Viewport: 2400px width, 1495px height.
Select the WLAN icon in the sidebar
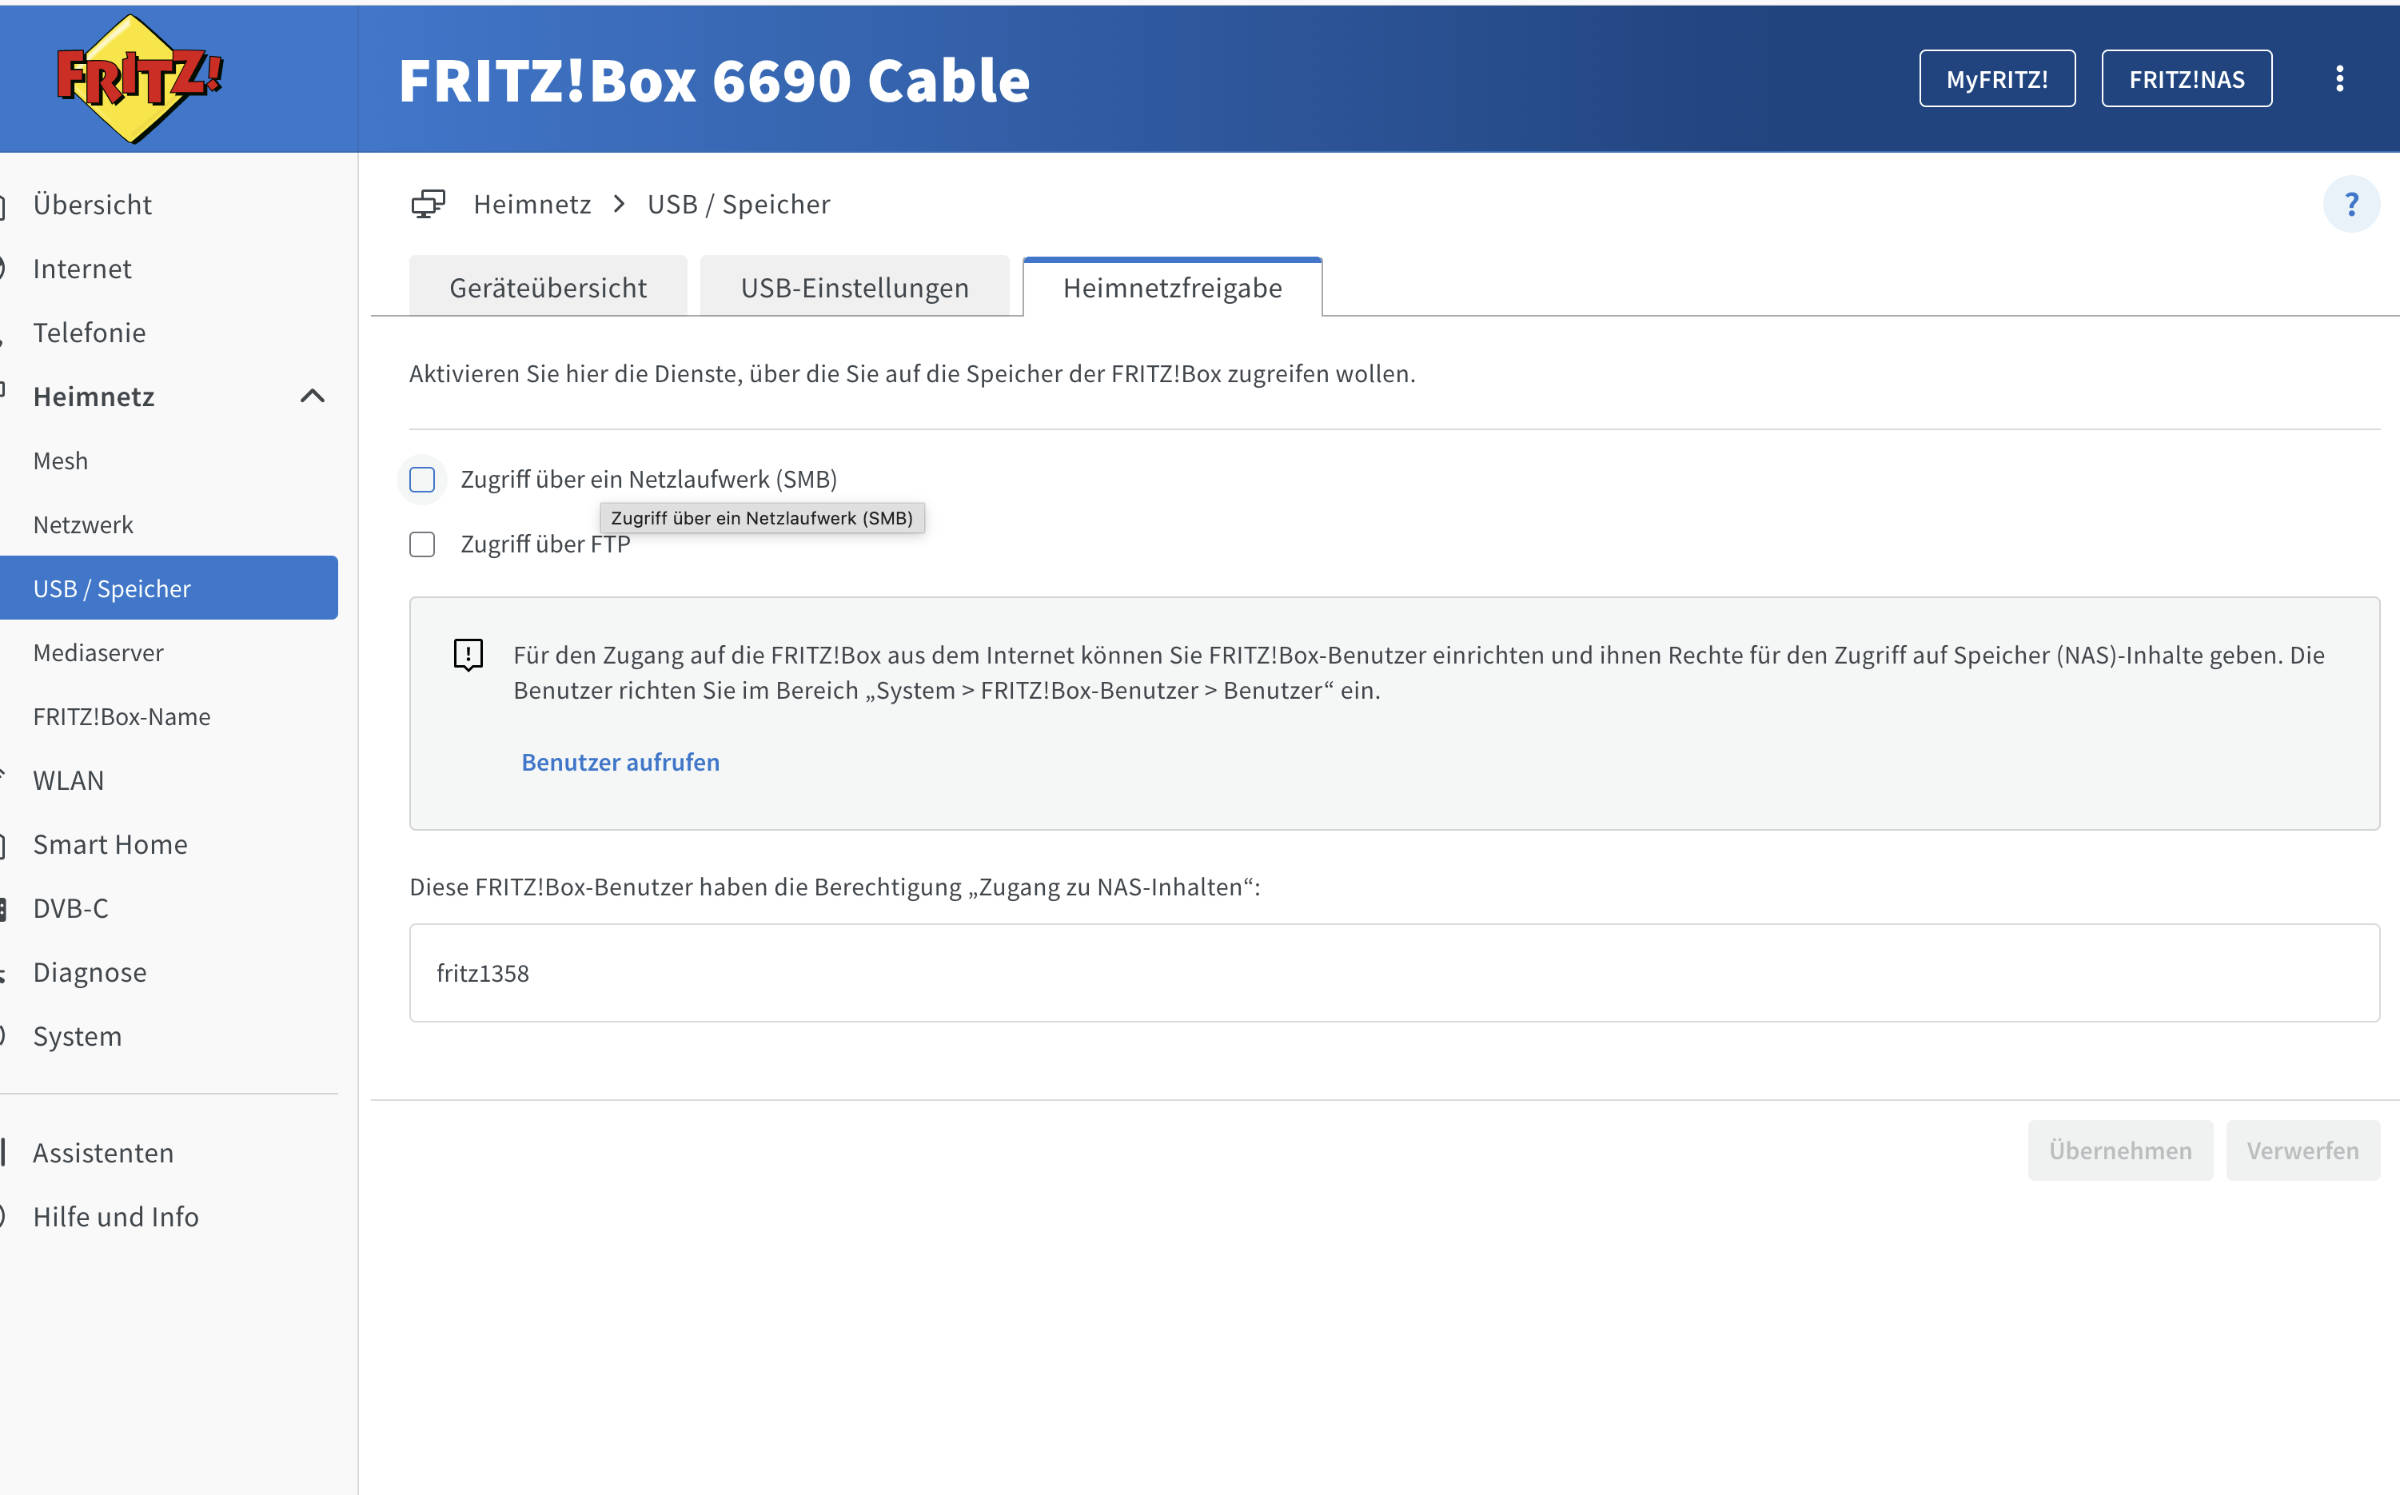2,780
